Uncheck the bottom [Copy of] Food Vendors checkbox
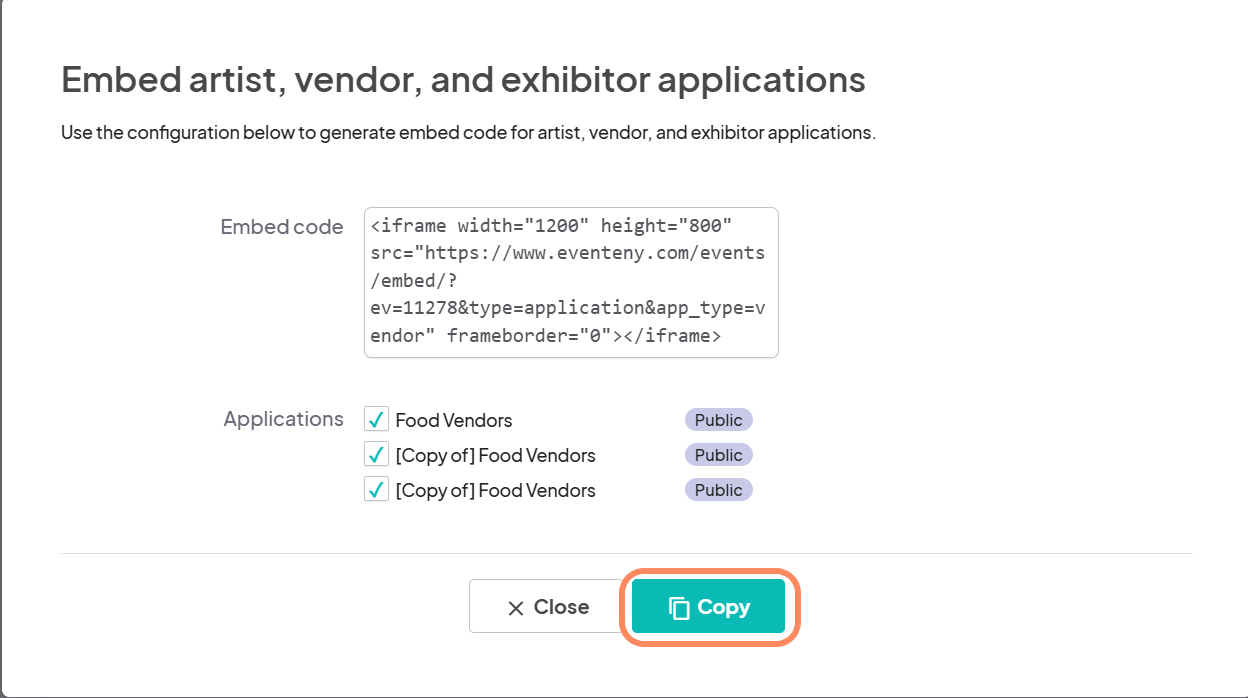 376,490
